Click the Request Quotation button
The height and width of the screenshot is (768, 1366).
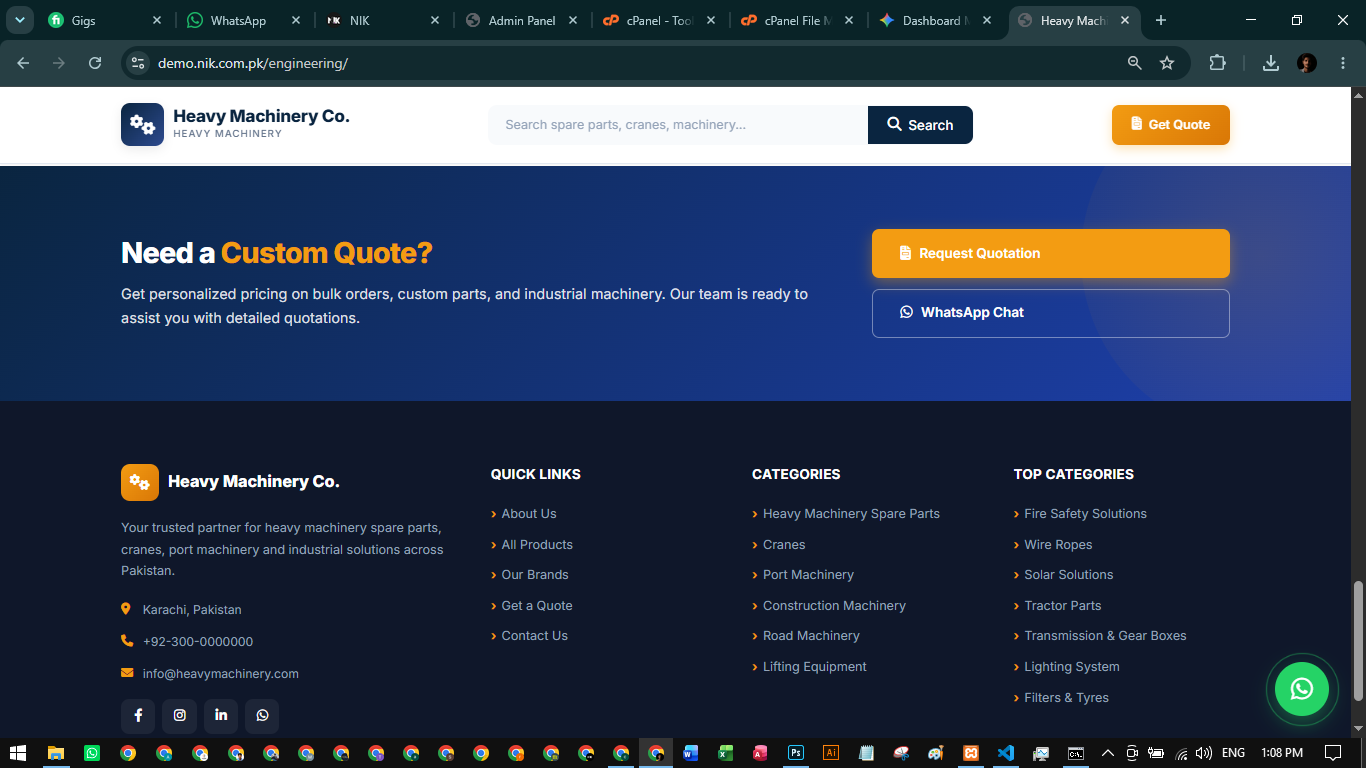[1051, 253]
